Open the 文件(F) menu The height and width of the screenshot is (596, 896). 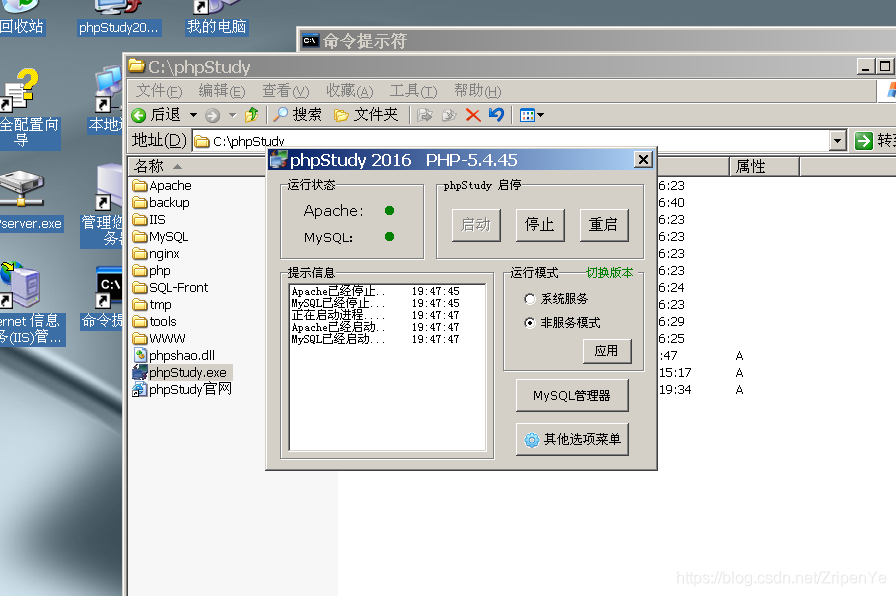(x=159, y=91)
